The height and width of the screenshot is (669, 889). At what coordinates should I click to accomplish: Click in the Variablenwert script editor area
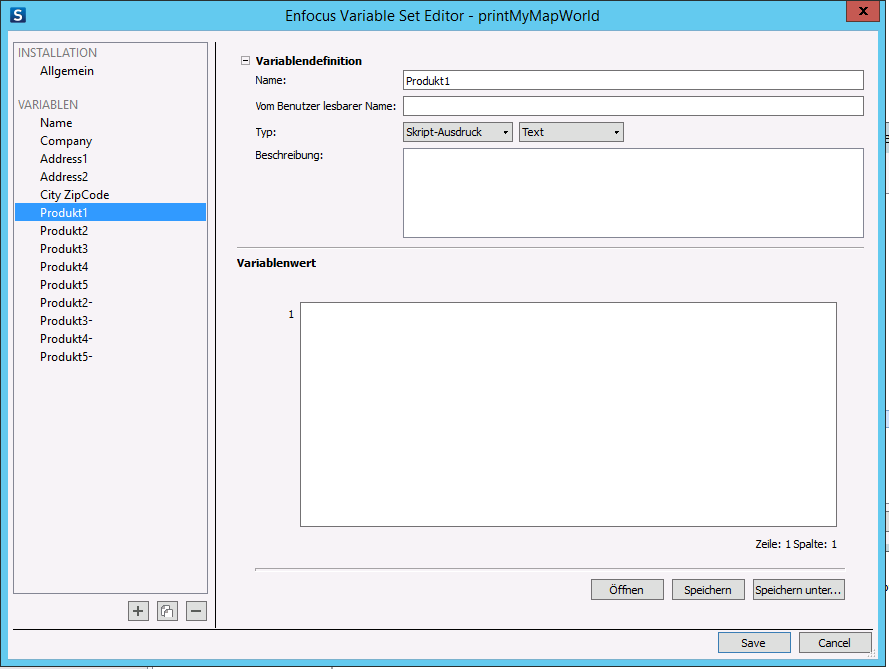coord(568,414)
